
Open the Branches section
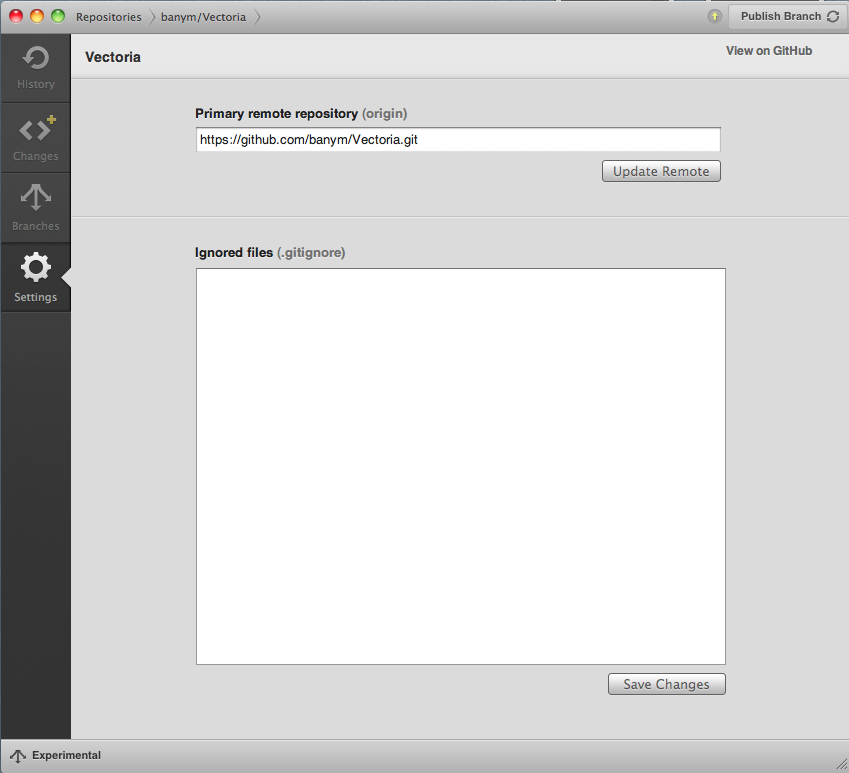tap(35, 208)
